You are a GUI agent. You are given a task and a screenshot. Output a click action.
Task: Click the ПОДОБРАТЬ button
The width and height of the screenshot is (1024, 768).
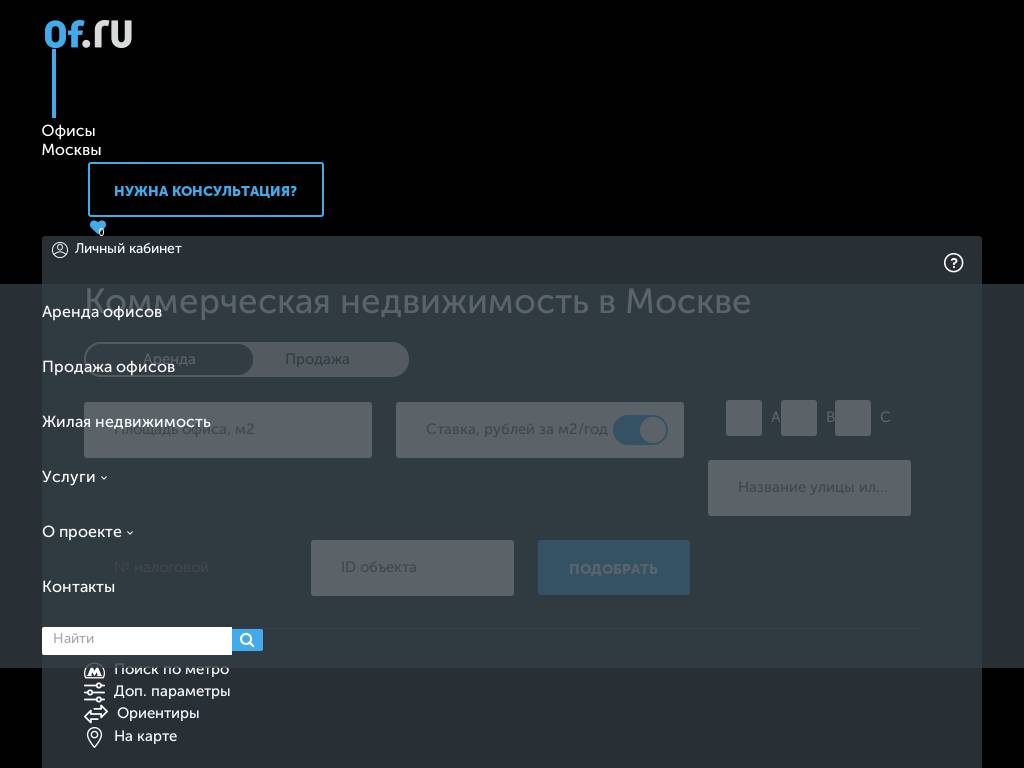(x=614, y=568)
